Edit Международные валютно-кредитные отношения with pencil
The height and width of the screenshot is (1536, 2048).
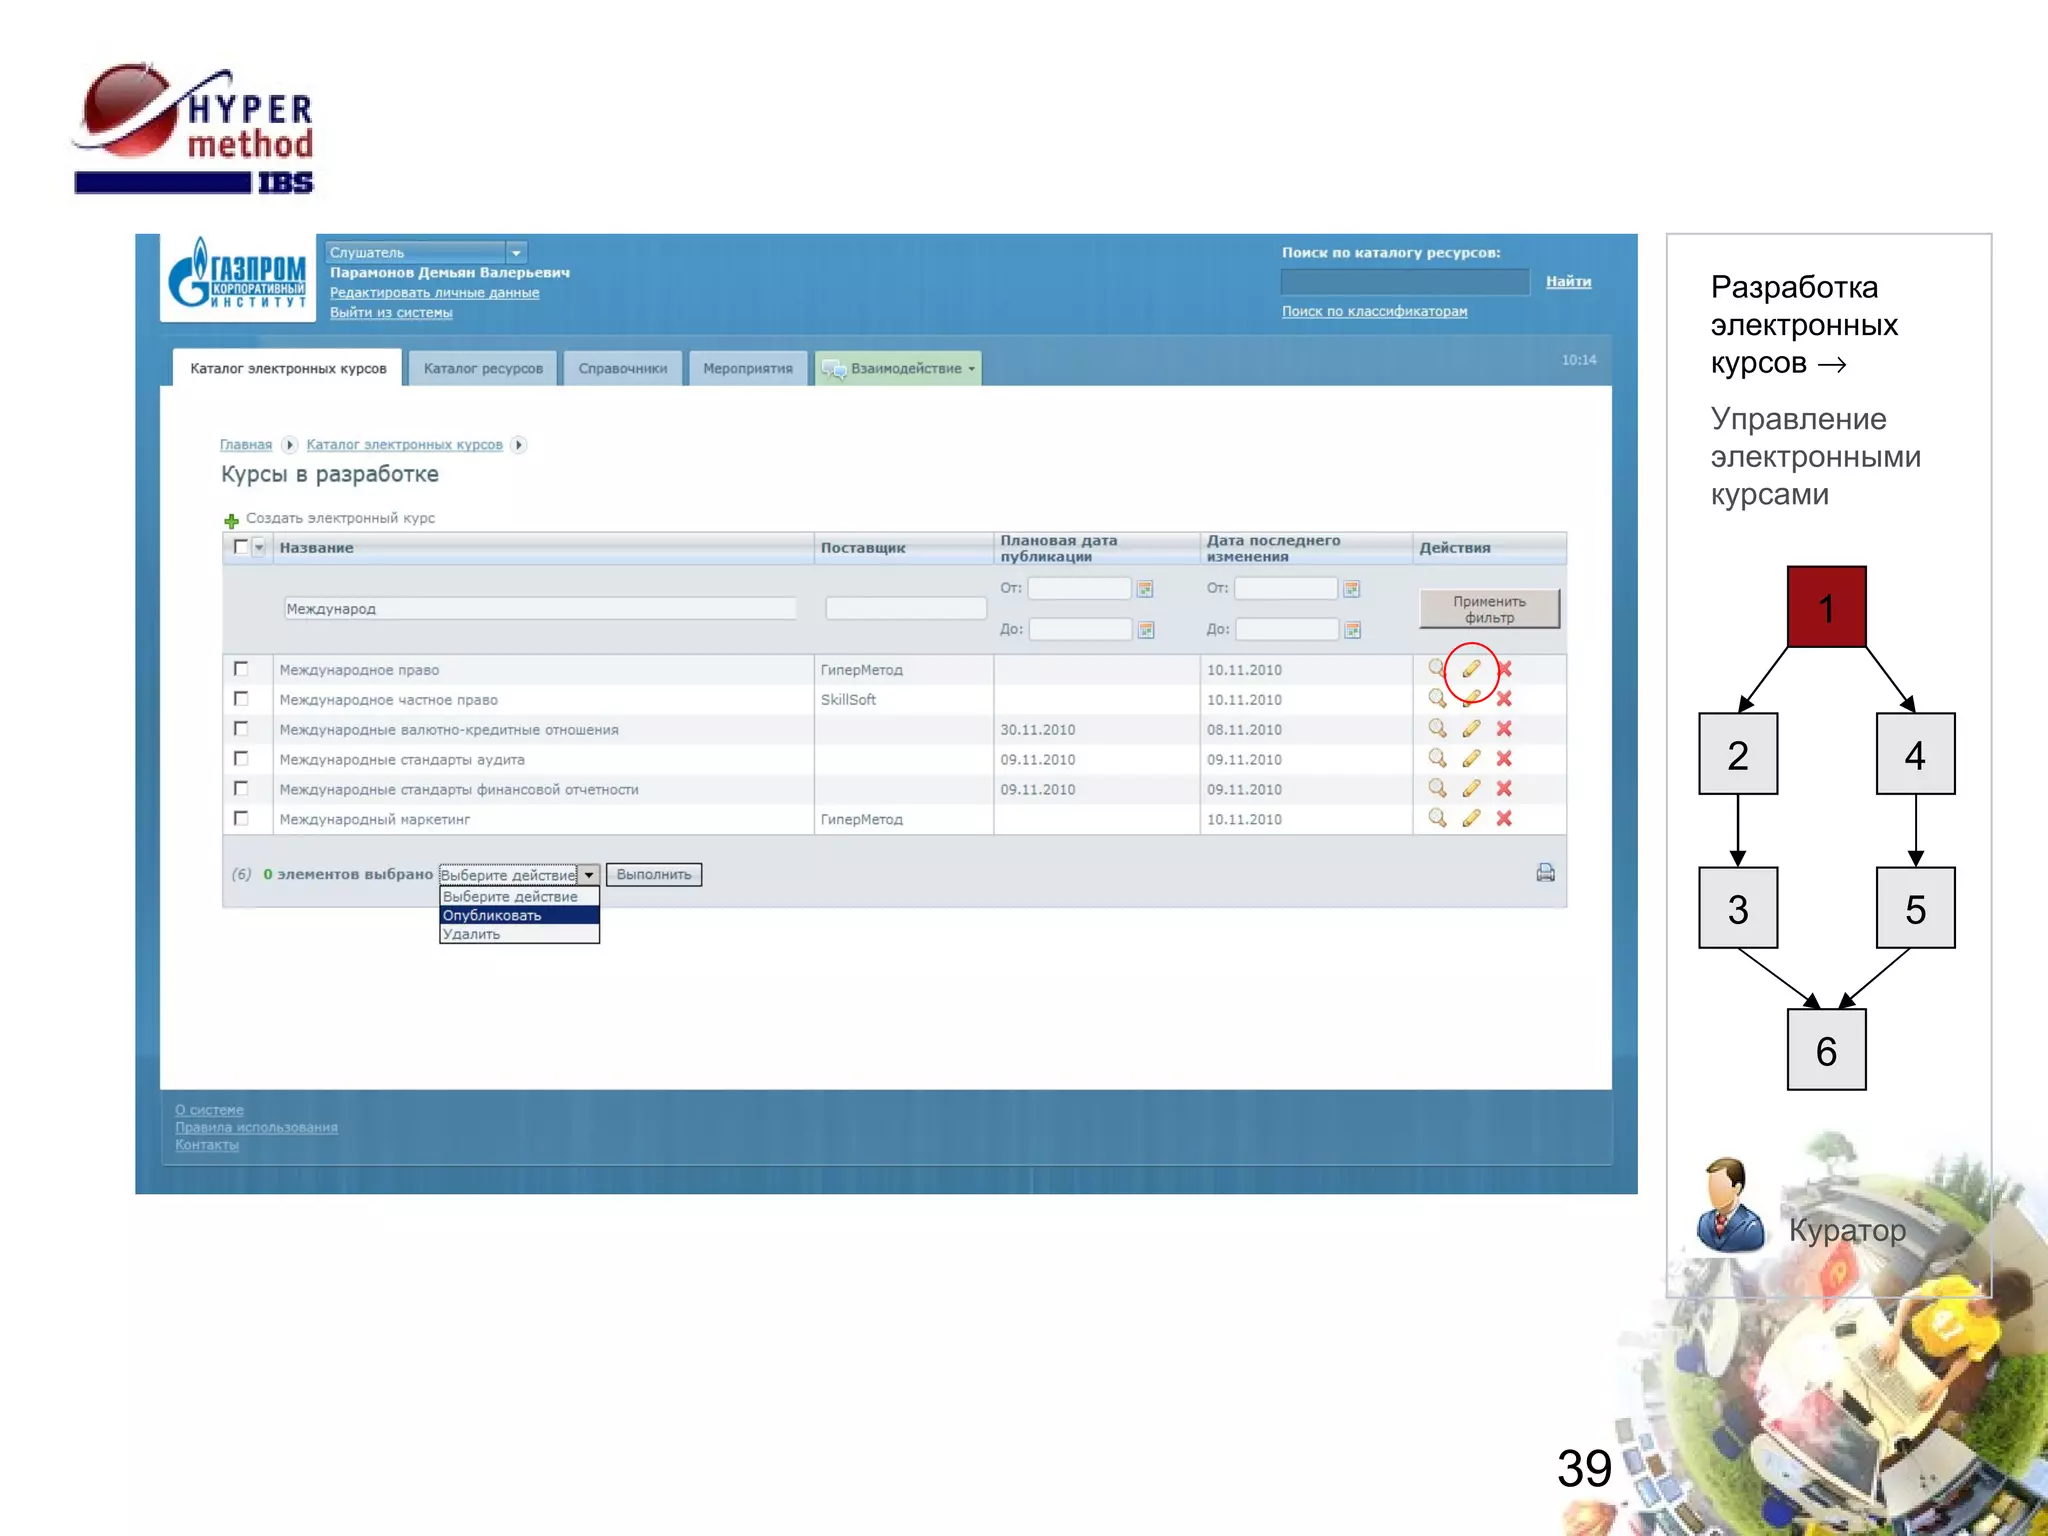(x=1471, y=729)
